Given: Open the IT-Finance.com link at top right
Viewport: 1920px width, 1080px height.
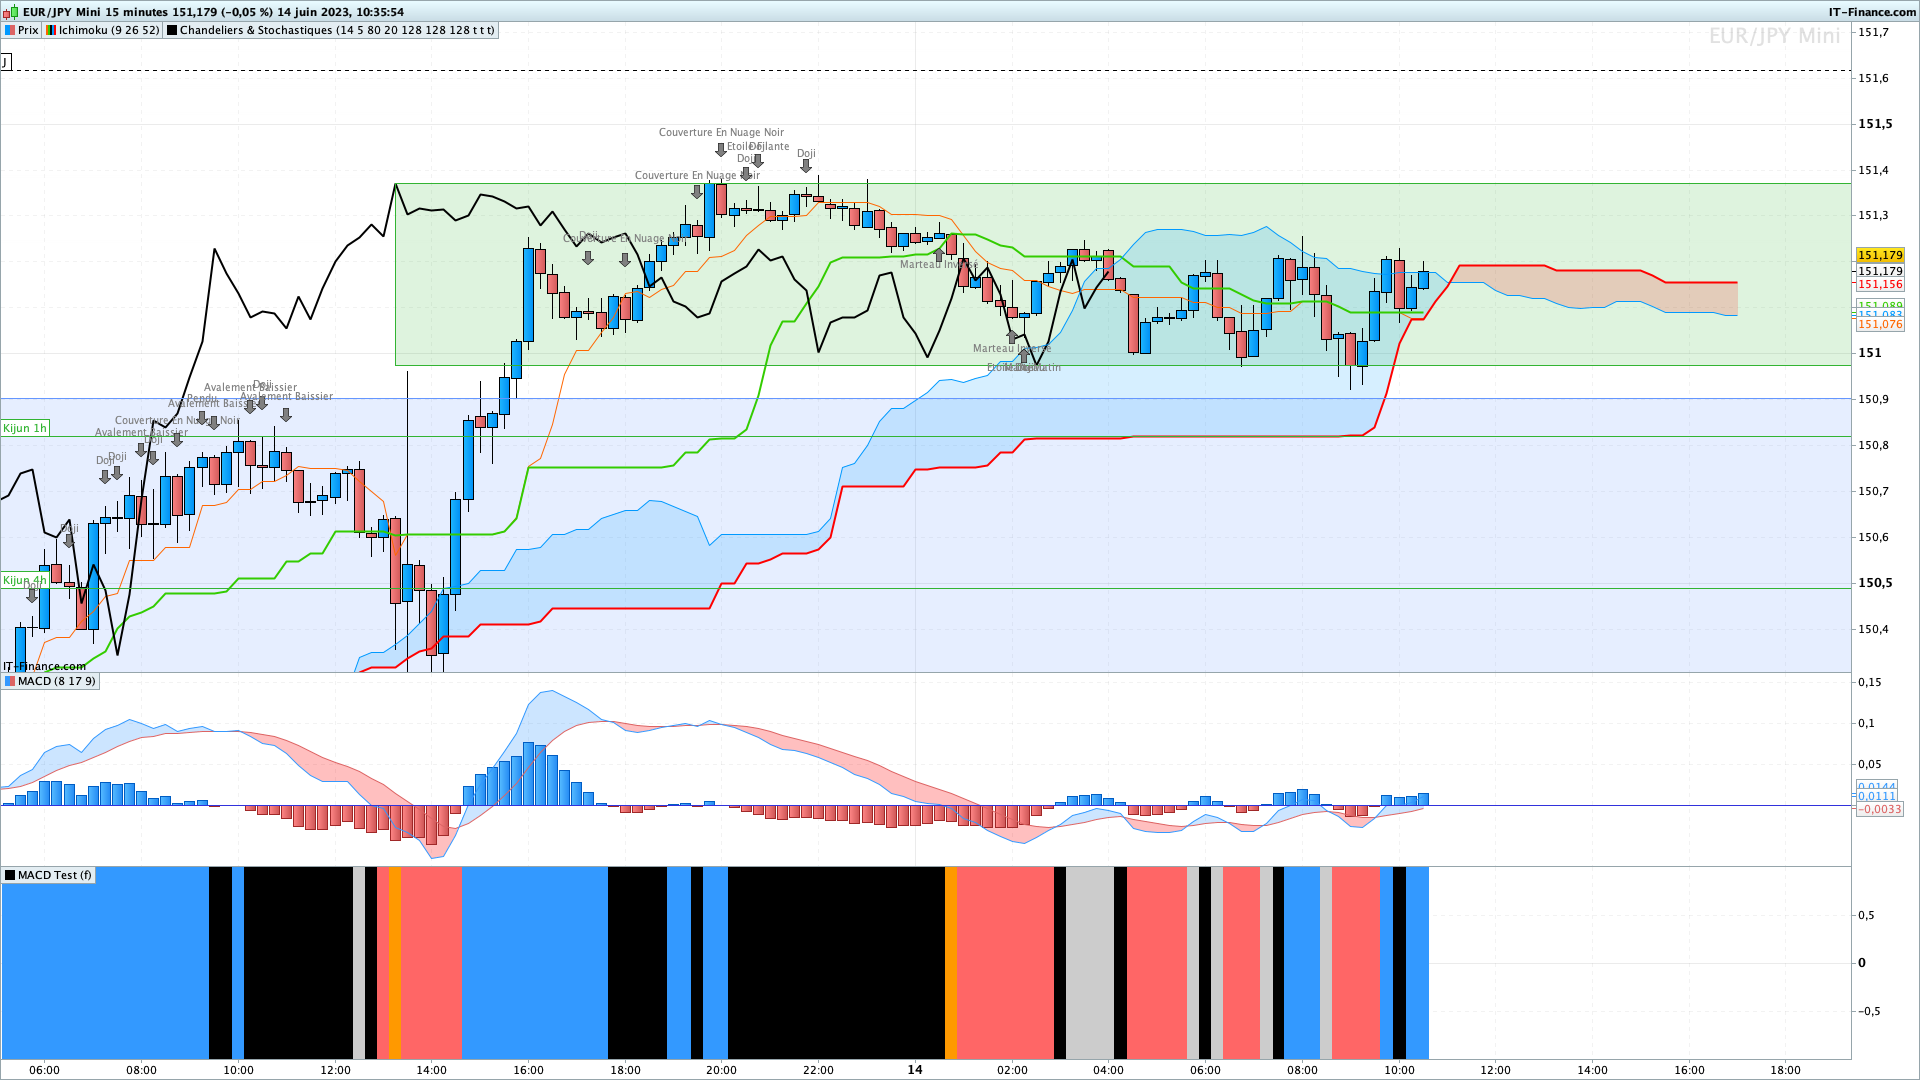Looking at the screenshot, I should (1872, 12).
